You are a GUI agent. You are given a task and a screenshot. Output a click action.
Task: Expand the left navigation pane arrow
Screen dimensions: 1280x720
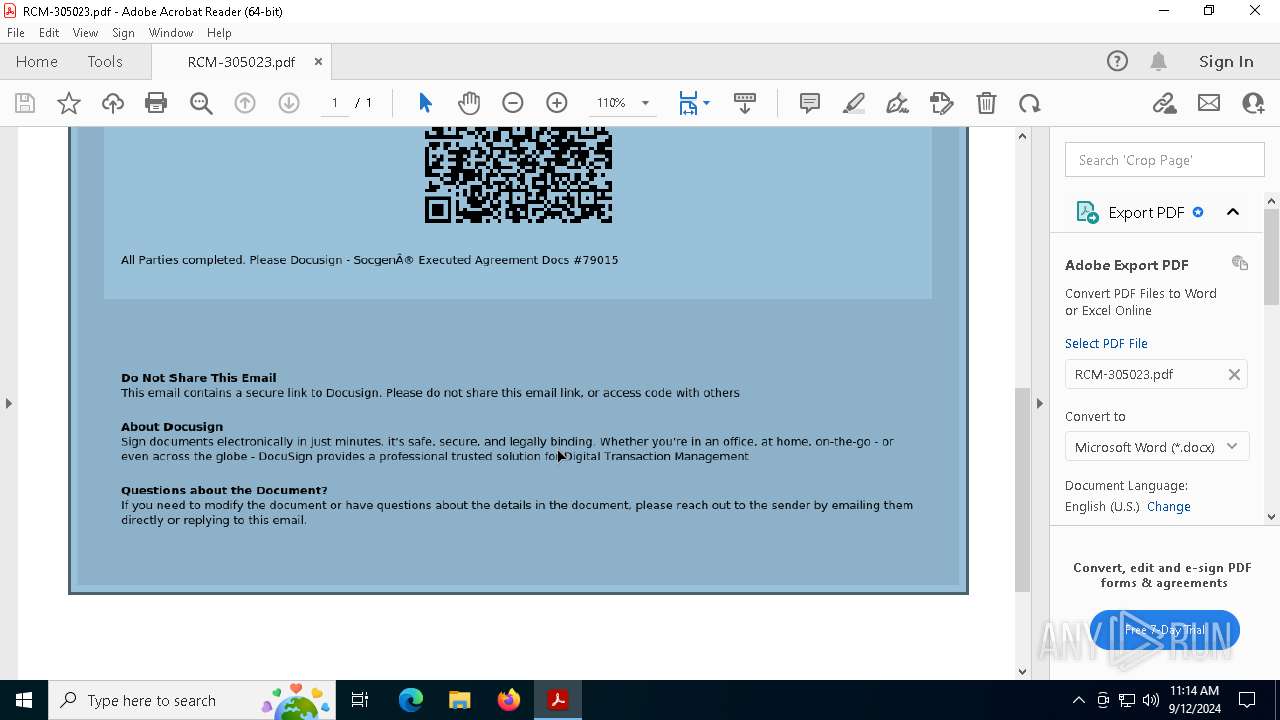9,403
